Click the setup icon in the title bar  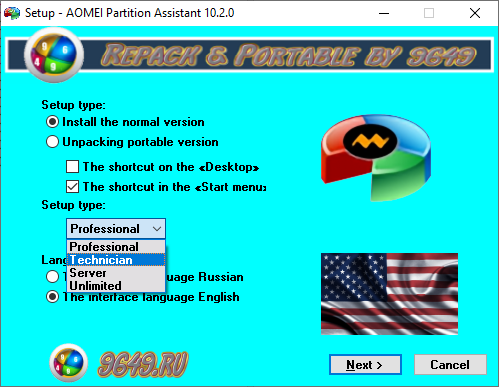point(12,13)
